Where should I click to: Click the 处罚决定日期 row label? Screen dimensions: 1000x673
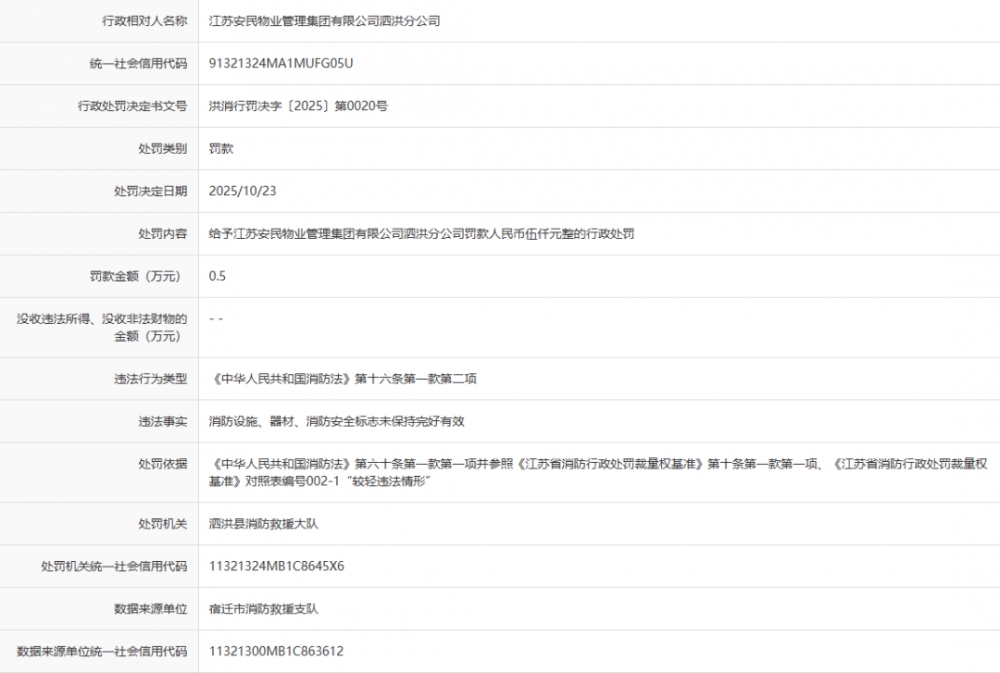click(x=150, y=191)
